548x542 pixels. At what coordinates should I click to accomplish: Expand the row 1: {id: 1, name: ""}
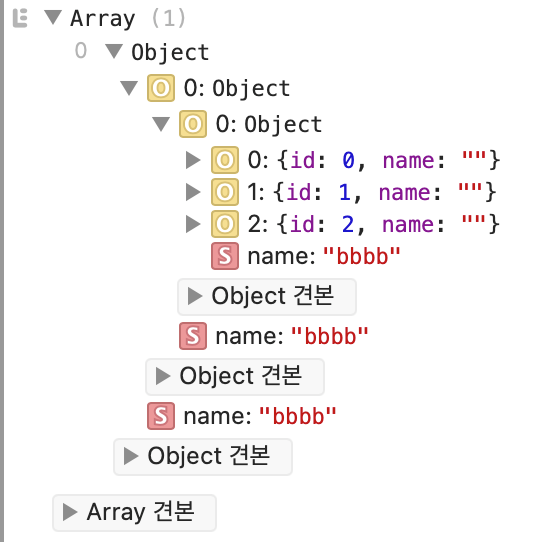click(x=193, y=192)
